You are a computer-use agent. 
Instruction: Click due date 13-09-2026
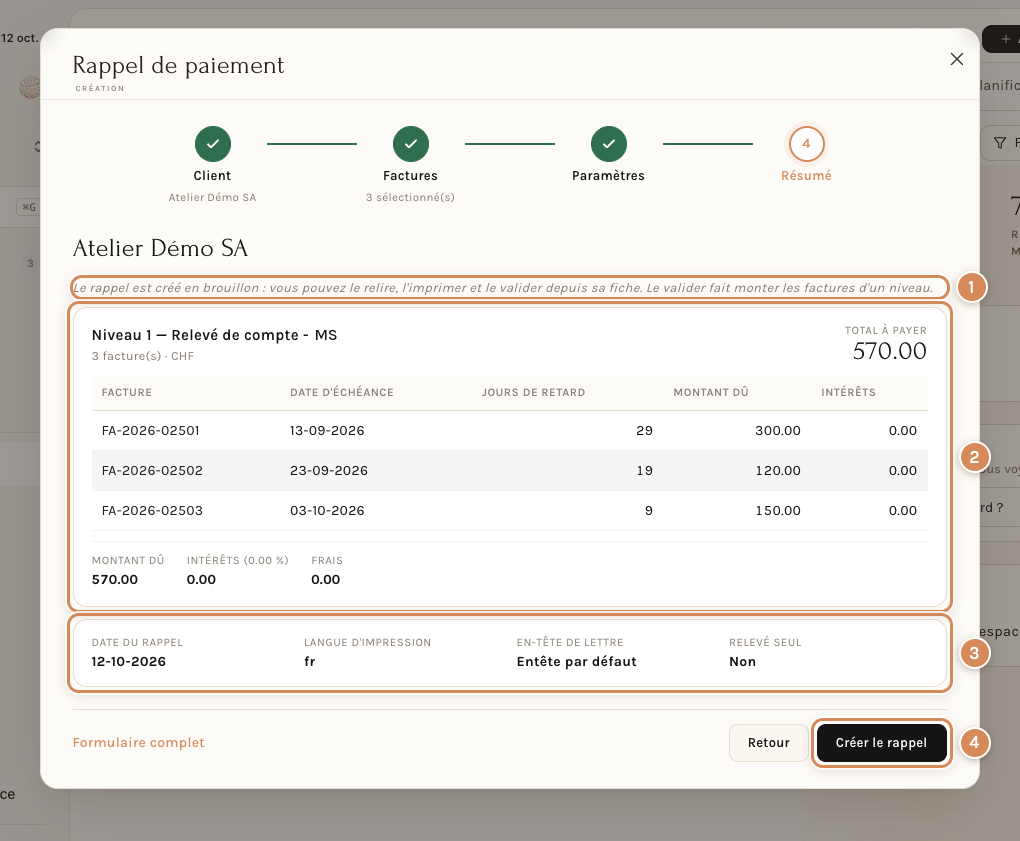(x=327, y=431)
